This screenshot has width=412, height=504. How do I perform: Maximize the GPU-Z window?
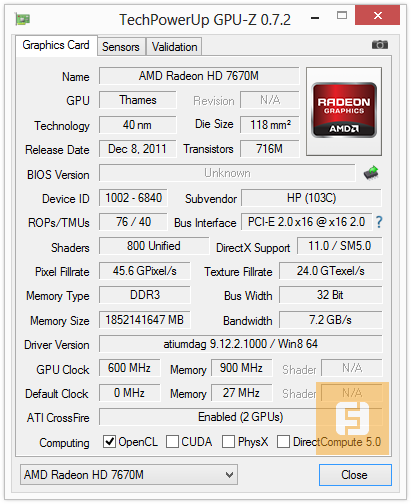tap(342, 15)
